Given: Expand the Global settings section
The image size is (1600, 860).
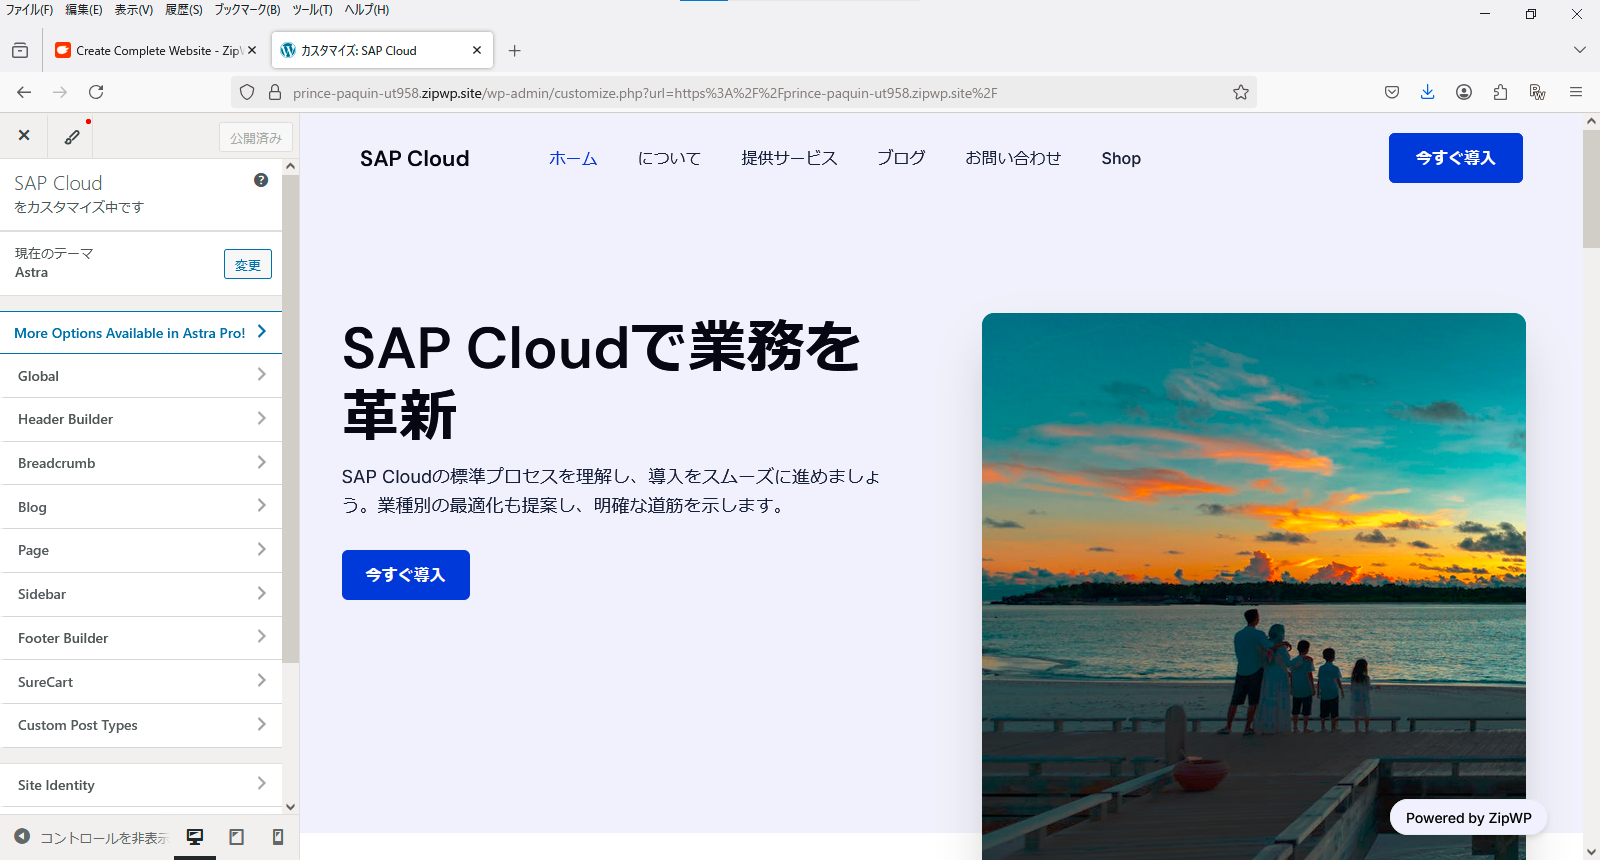Looking at the screenshot, I should point(141,376).
